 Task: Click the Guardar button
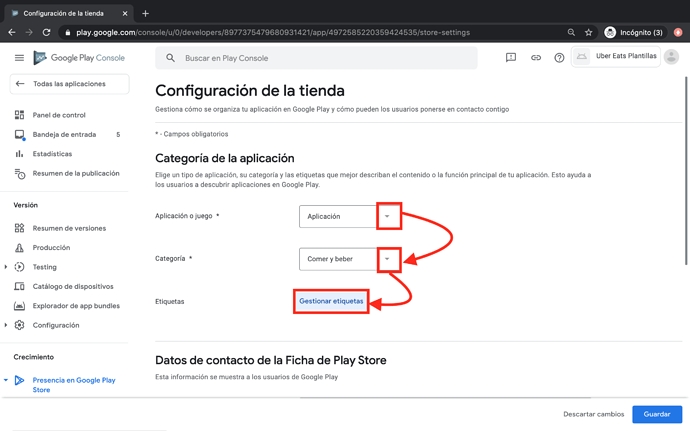pos(657,414)
